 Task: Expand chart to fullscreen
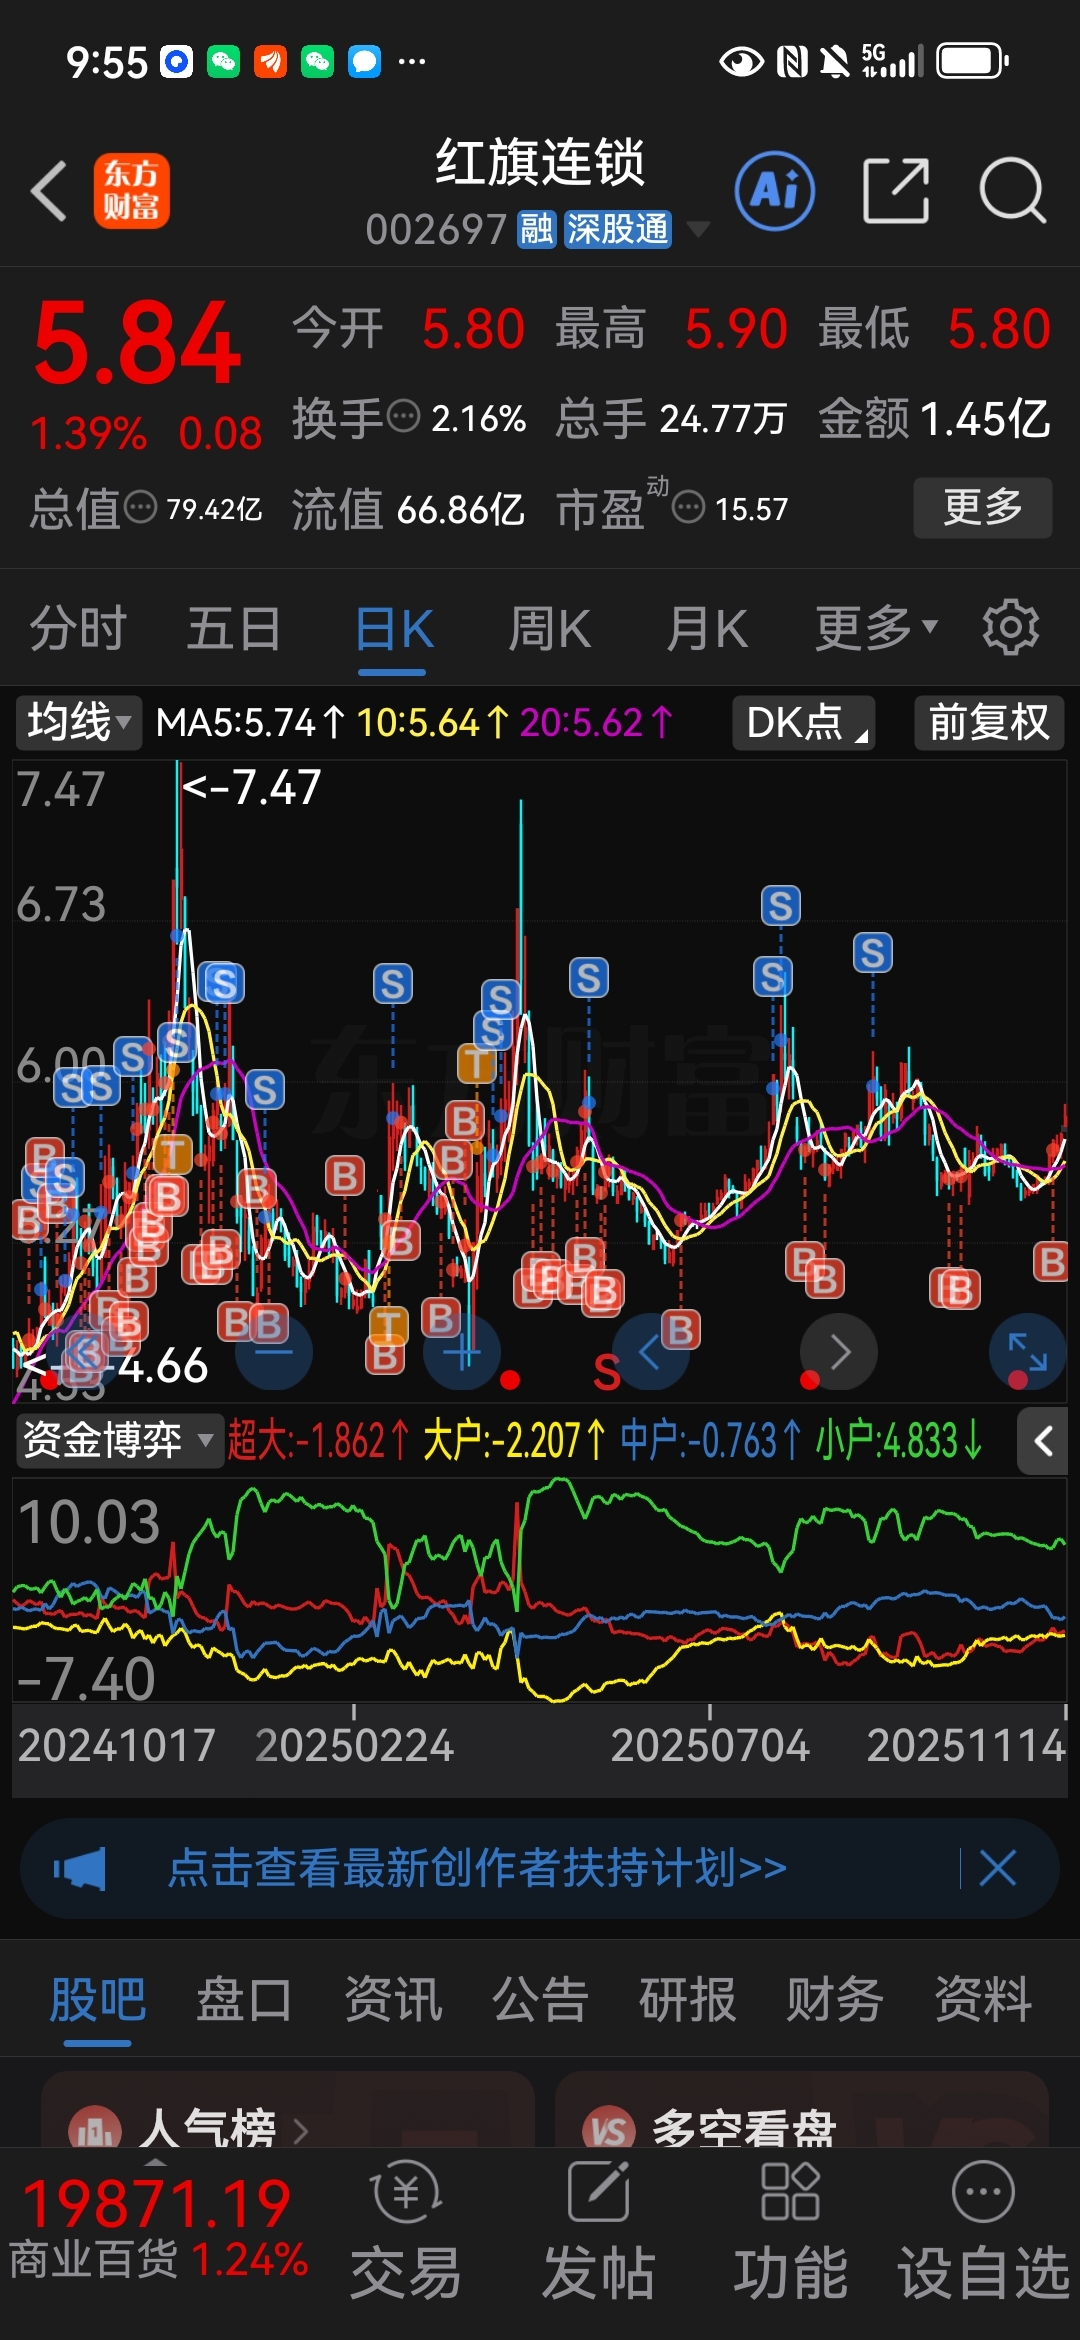pos(1027,1352)
